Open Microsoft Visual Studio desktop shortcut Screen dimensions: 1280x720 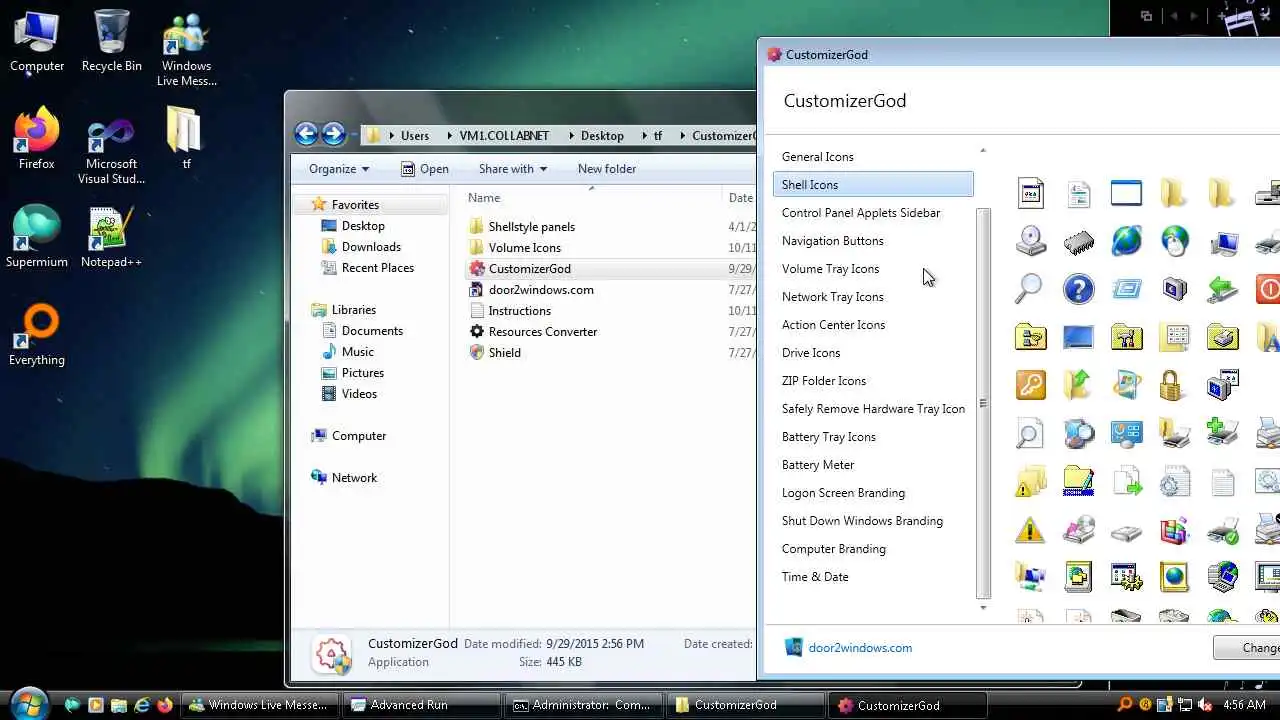coord(111,151)
